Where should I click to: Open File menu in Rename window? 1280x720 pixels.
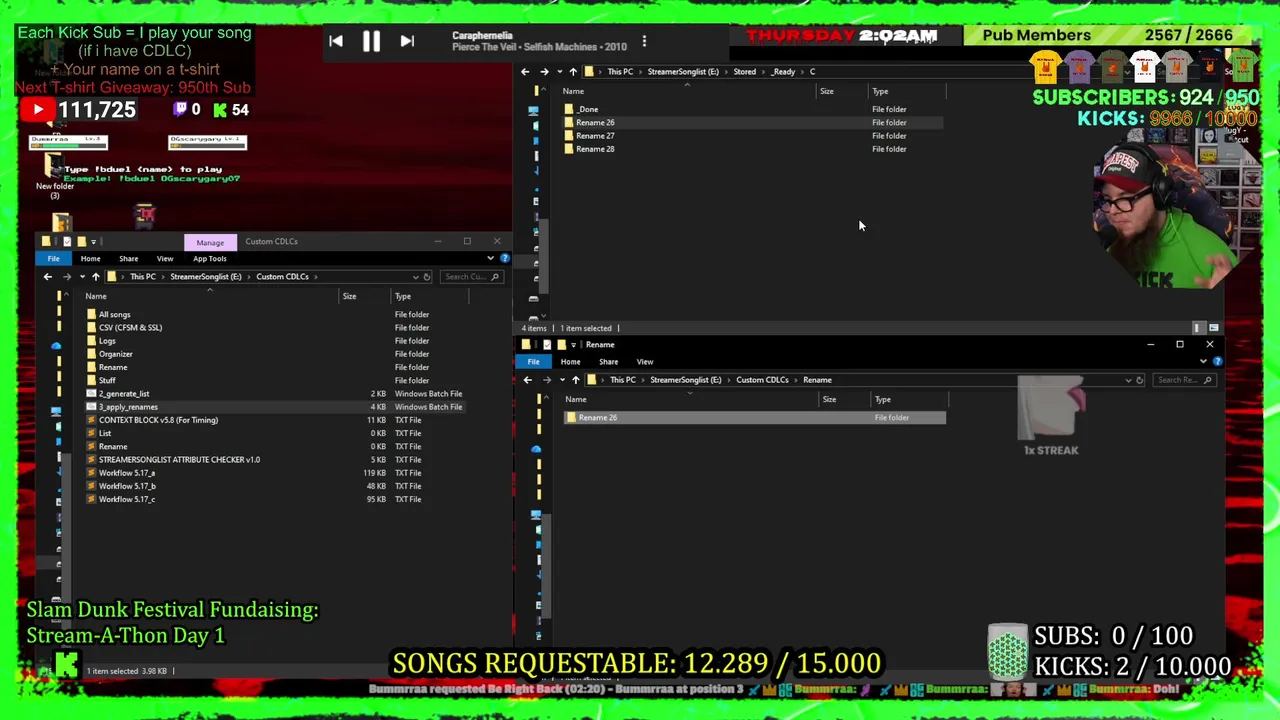tap(533, 362)
